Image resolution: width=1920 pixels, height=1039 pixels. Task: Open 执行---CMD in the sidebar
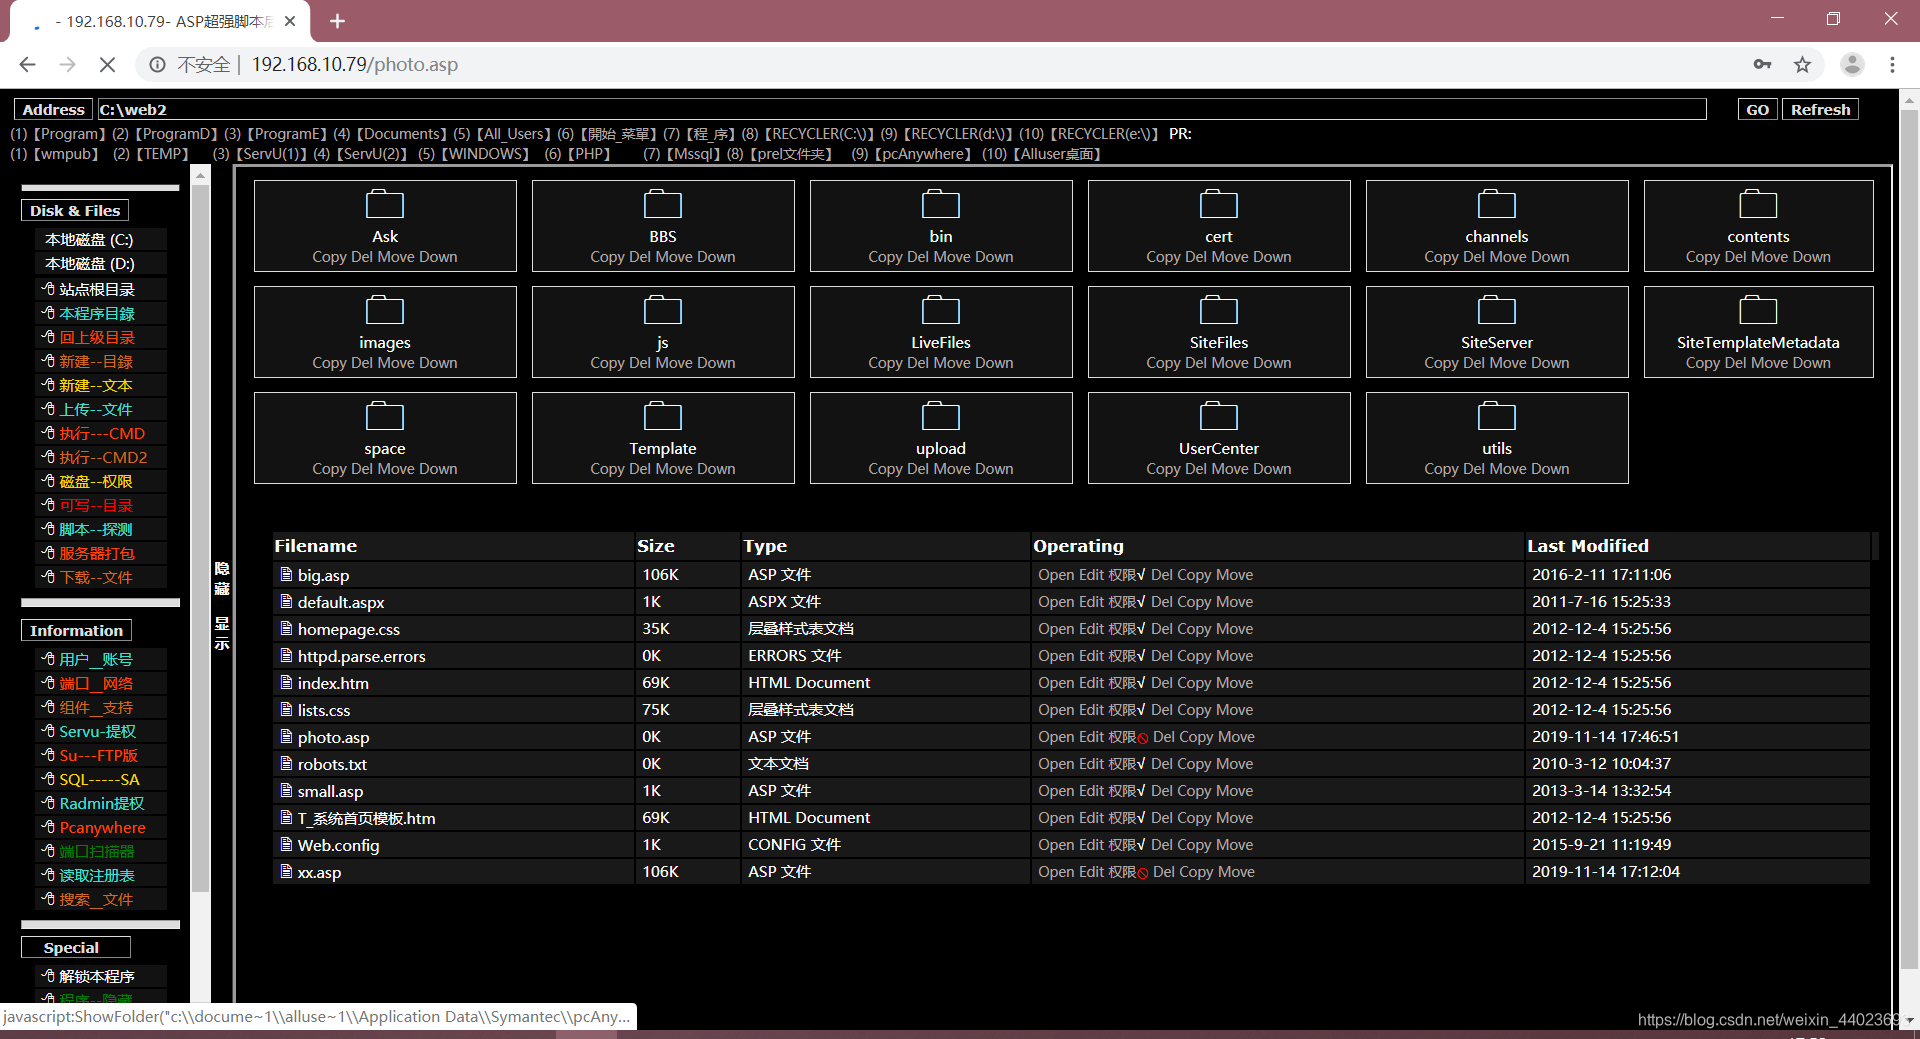point(102,434)
